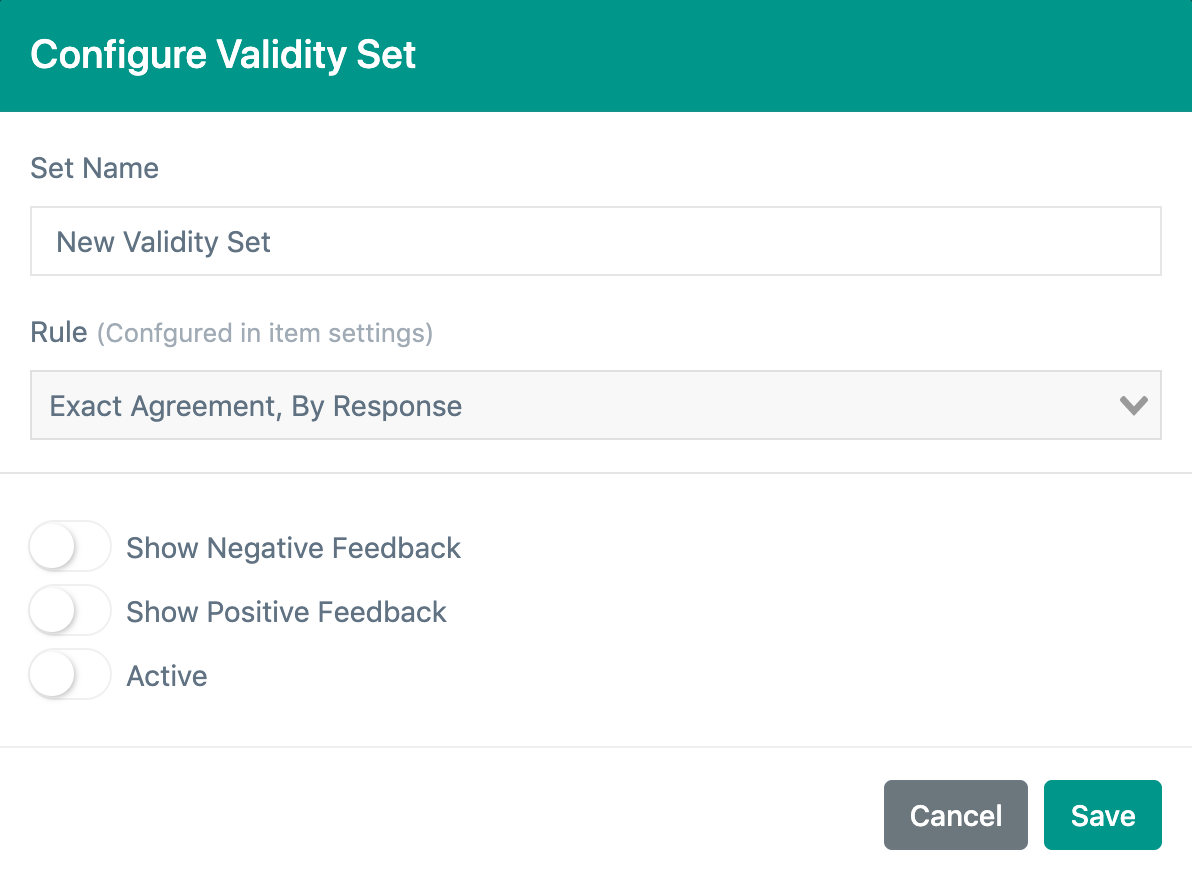The height and width of the screenshot is (872, 1192).
Task: Select the New Validity Set name text
Action: [x=163, y=241]
